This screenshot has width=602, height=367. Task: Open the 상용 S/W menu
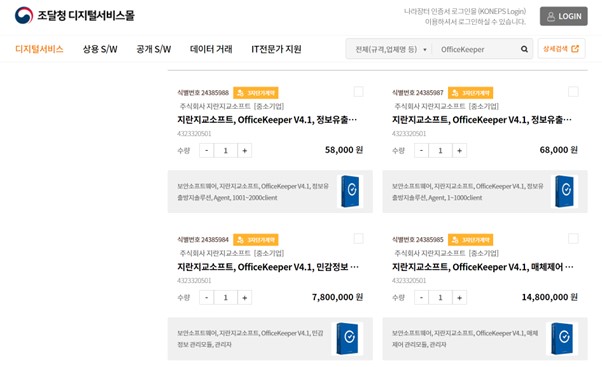click(x=100, y=49)
